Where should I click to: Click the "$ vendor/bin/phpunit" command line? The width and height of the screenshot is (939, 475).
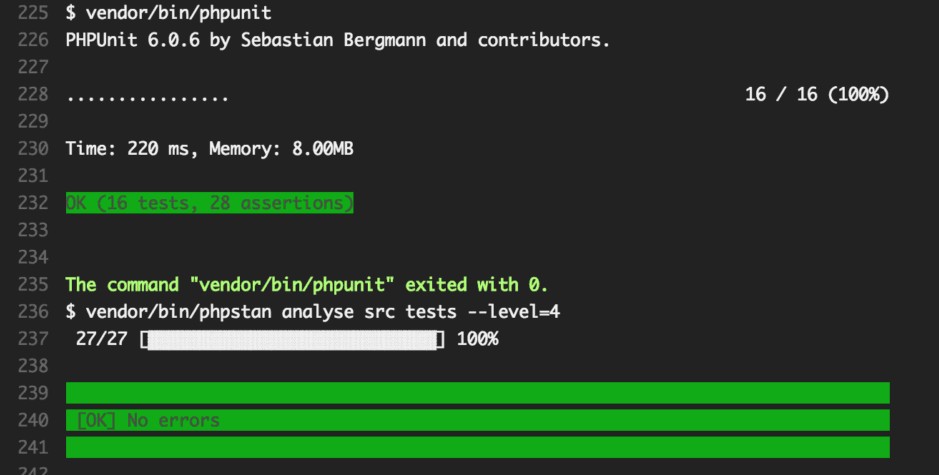tap(168, 14)
